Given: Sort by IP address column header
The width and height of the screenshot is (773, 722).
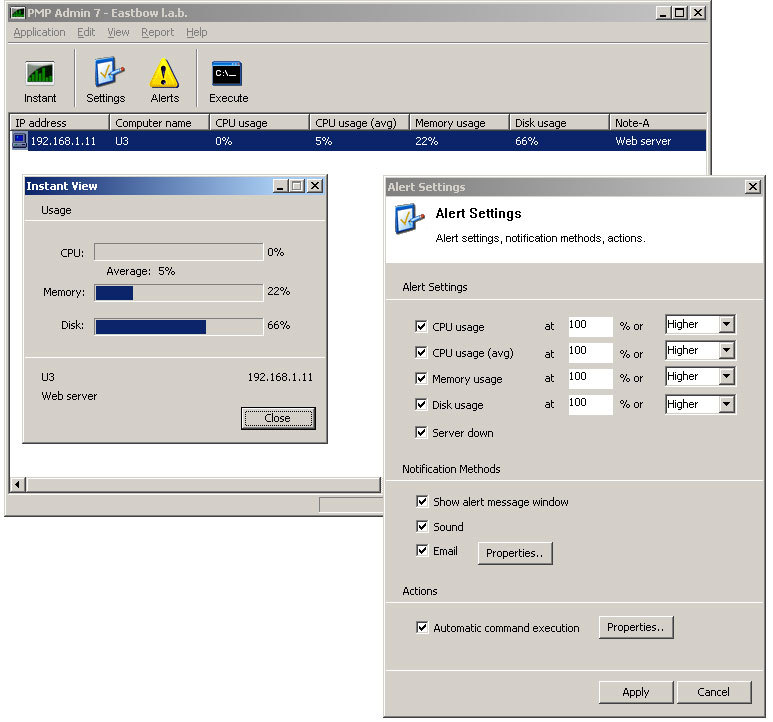Looking at the screenshot, I should pyautogui.click(x=59, y=123).
